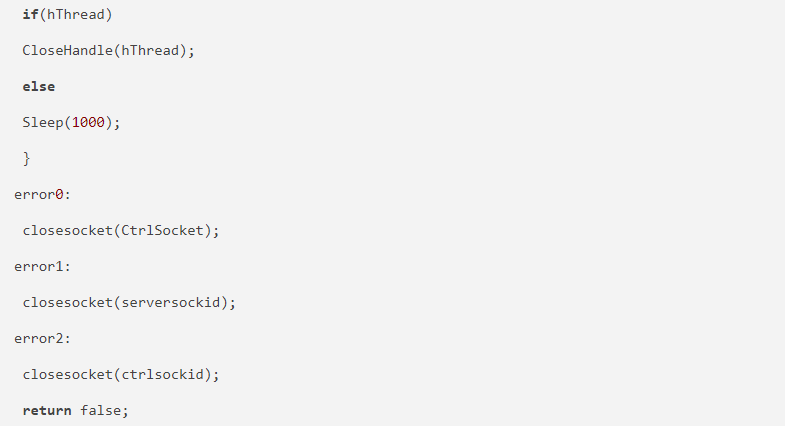
Task: Click the bold "return" keyword
Action: 47,410
